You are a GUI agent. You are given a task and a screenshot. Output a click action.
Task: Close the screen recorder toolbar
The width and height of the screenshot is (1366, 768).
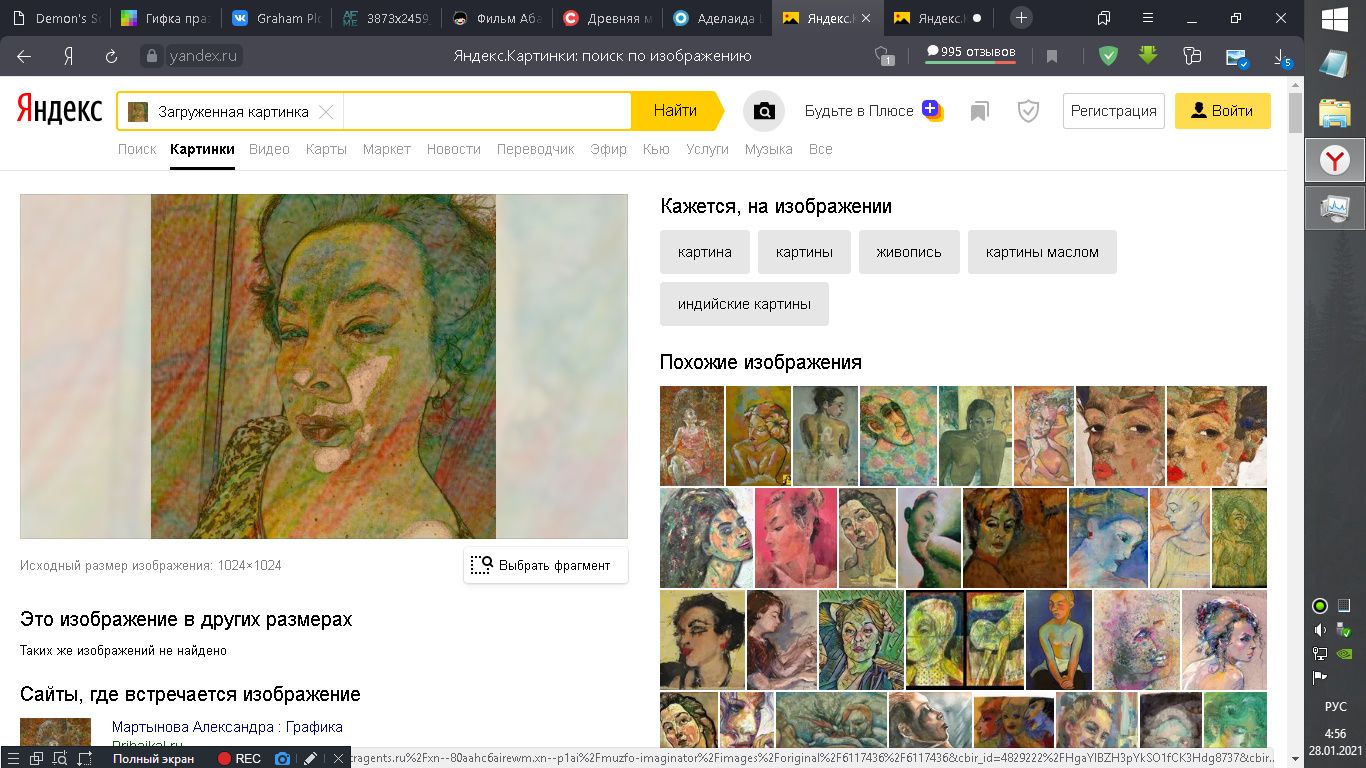click(340, 759)
